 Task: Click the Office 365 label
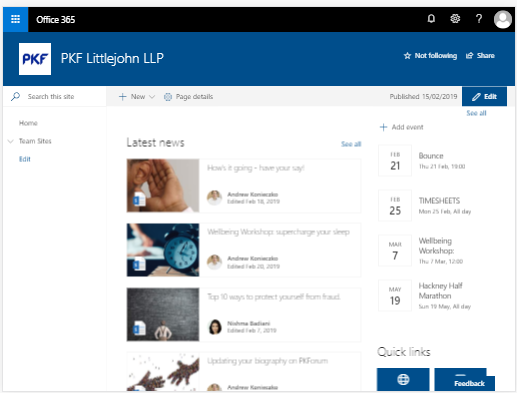(56, 20)
